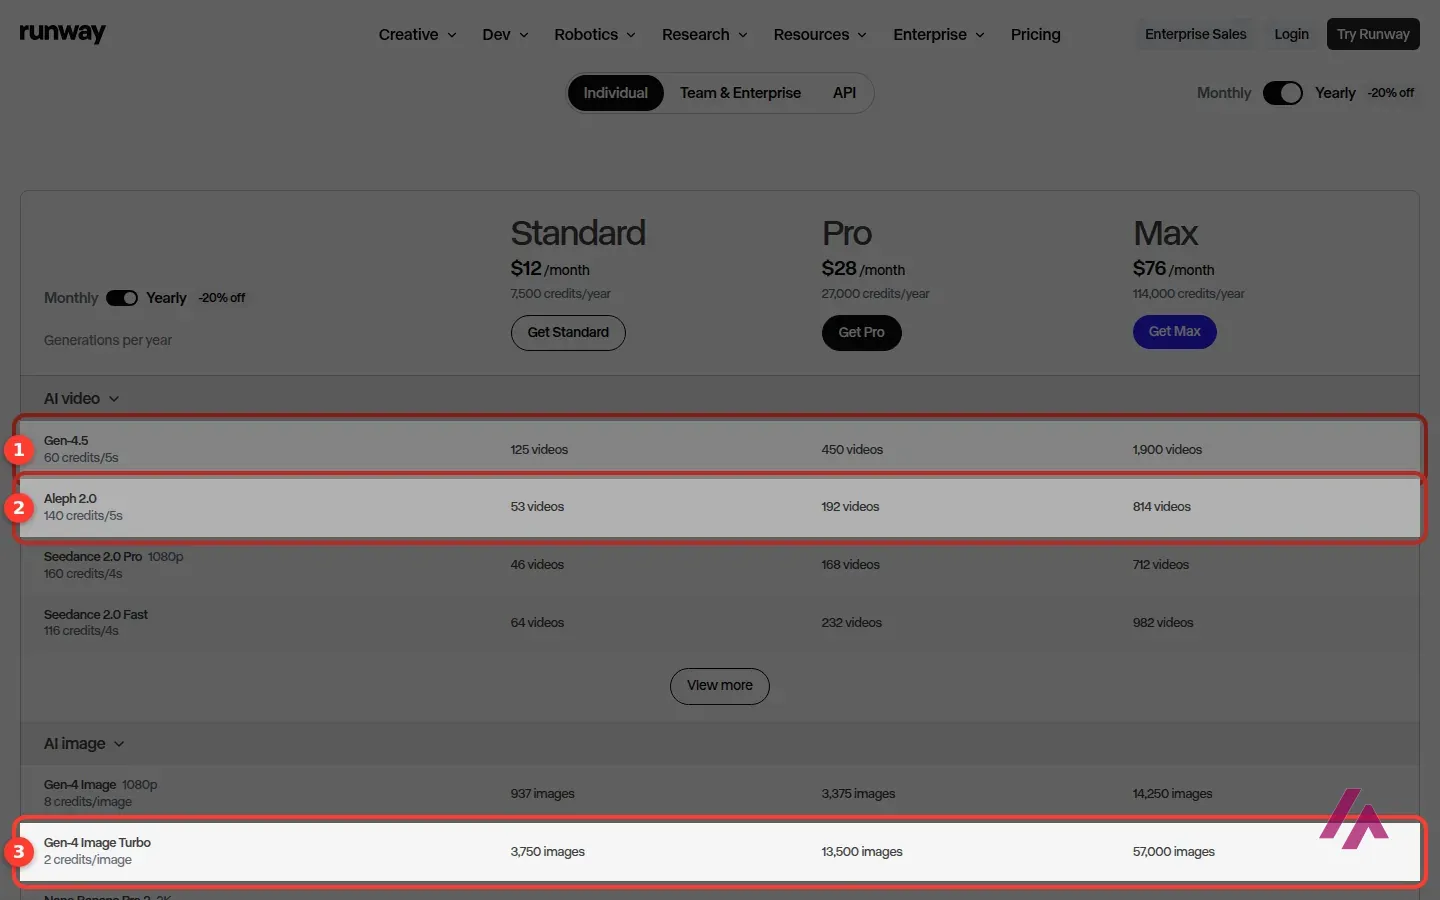Click the 937 images cell
The height and width of the screenshot is (900, 1440).
[x=542, y=794]
